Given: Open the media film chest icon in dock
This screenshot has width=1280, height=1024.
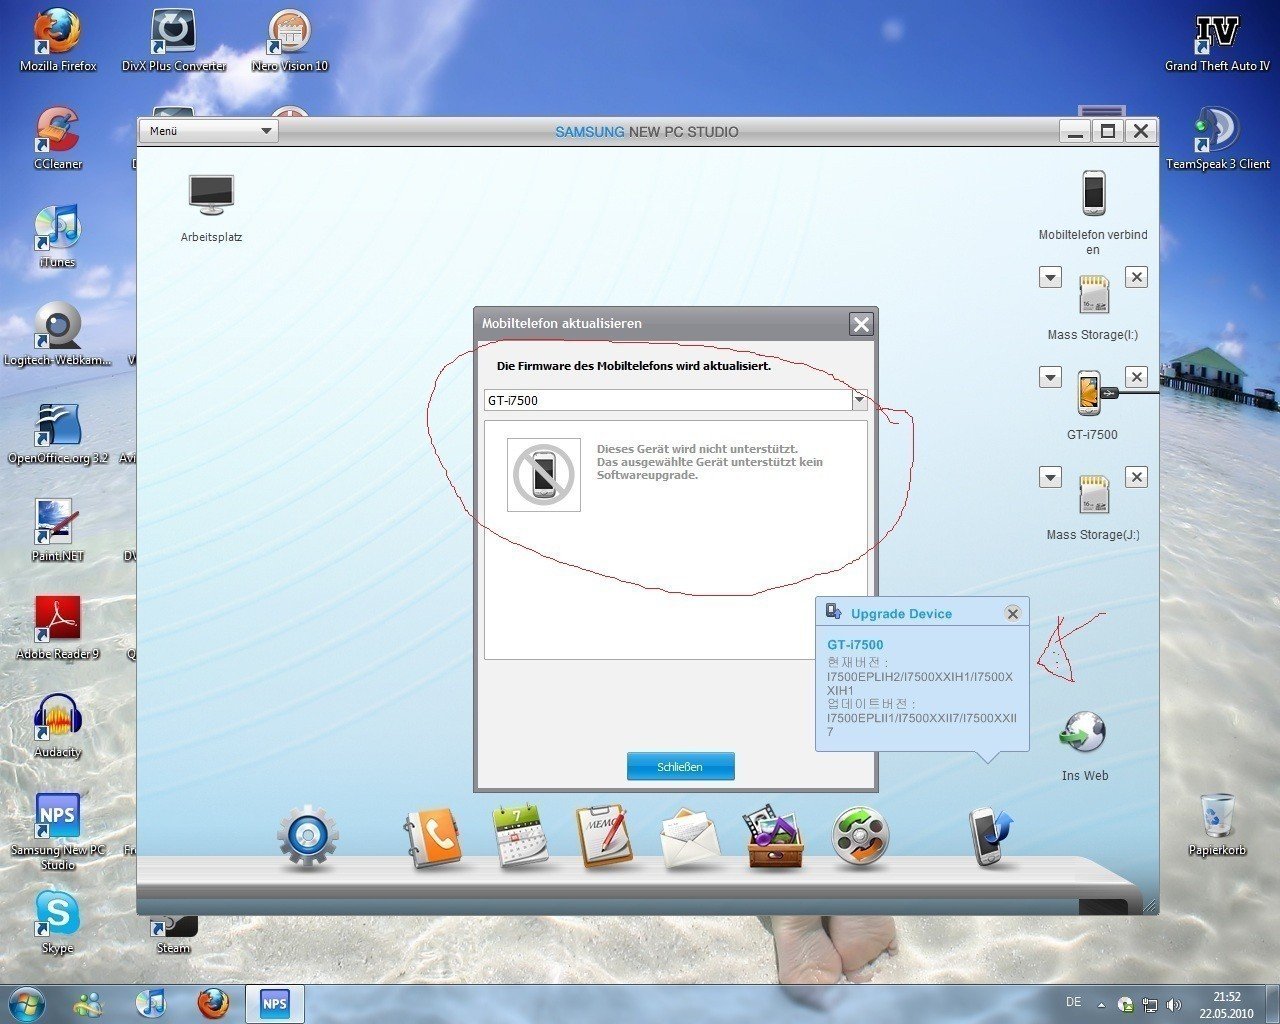Looking at the screenshot, I should (x=773, y=838).
